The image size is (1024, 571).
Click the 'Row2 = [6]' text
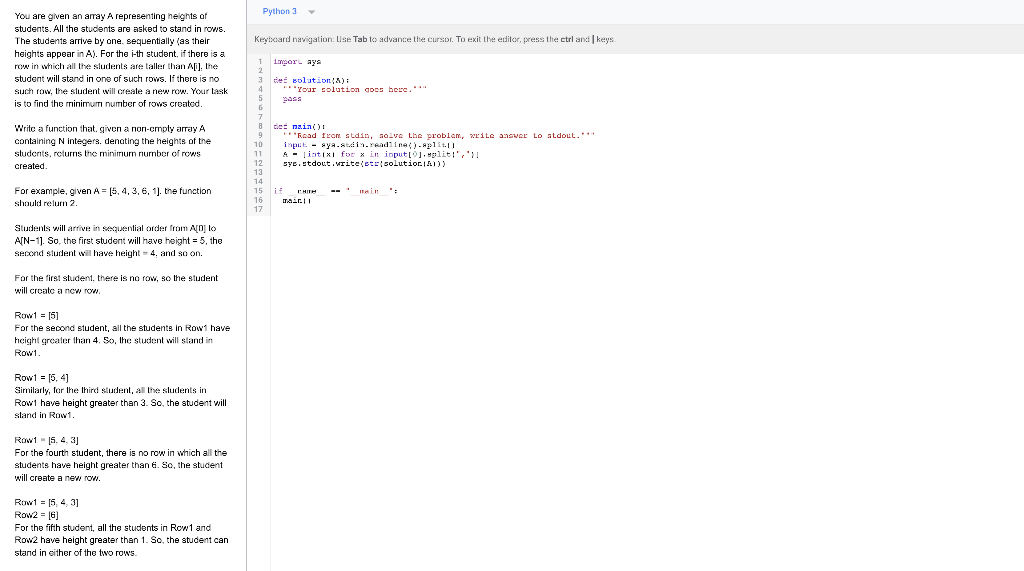coord(37,515)
